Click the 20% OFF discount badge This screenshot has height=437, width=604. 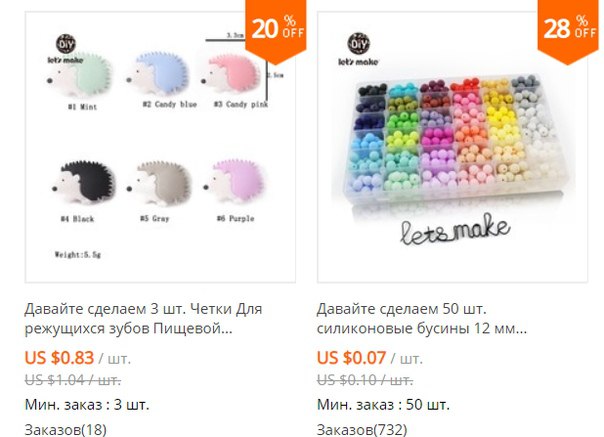(x=276, y=31)
